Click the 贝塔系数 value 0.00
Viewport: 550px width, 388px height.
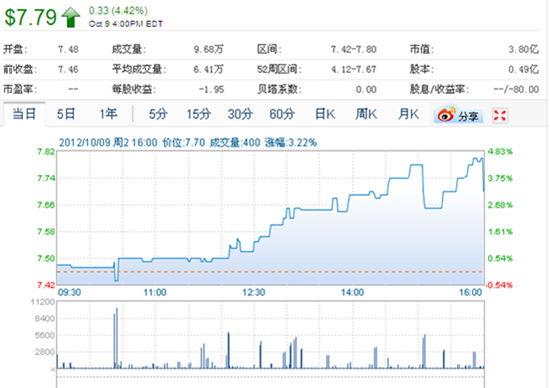point(366,89)
